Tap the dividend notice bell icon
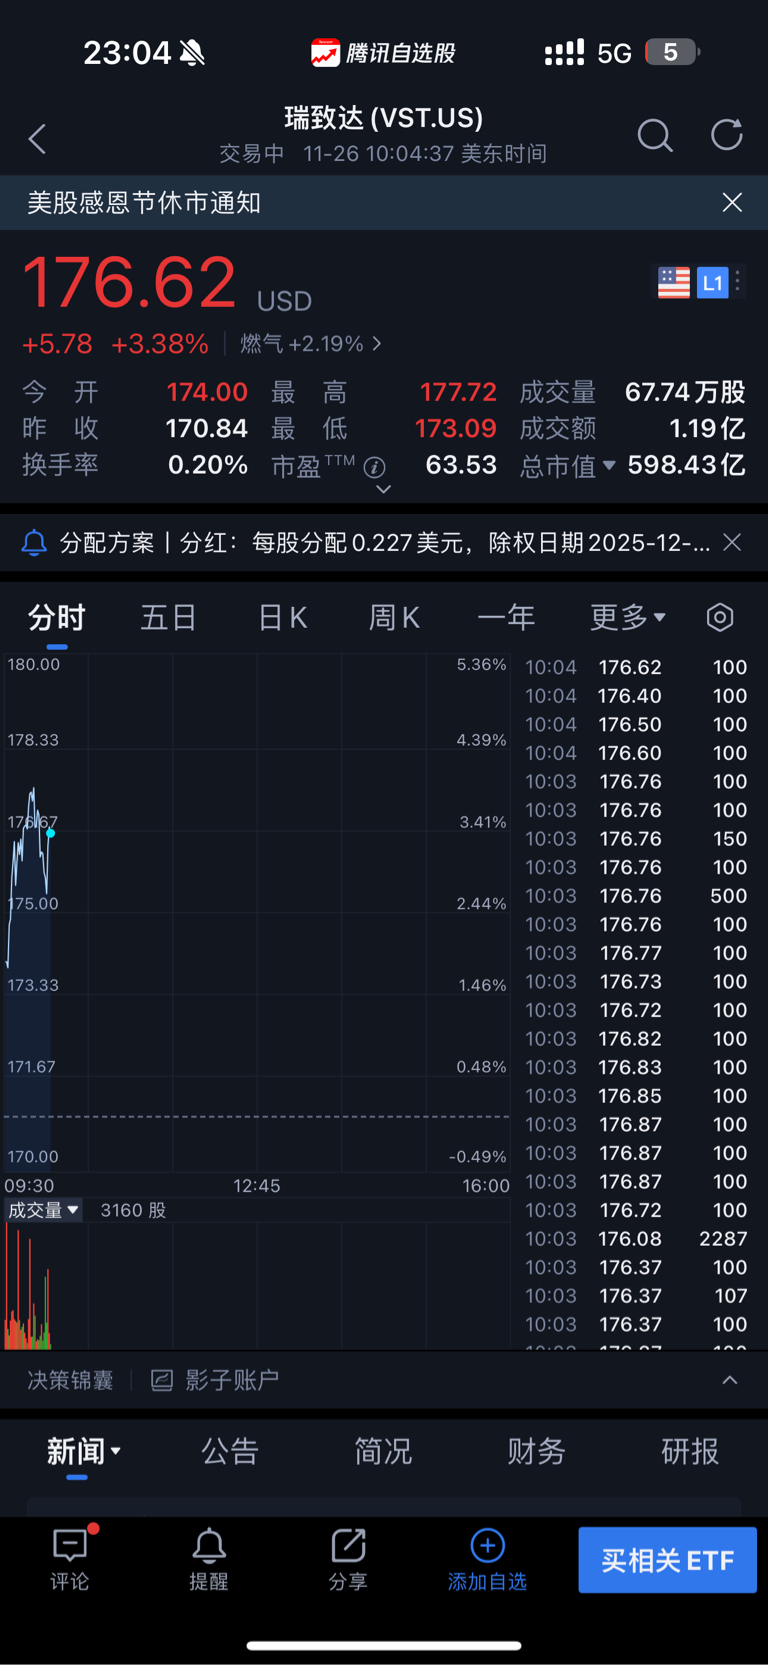This screenshot has width=768, height=1665. click(x=34, y=543)
